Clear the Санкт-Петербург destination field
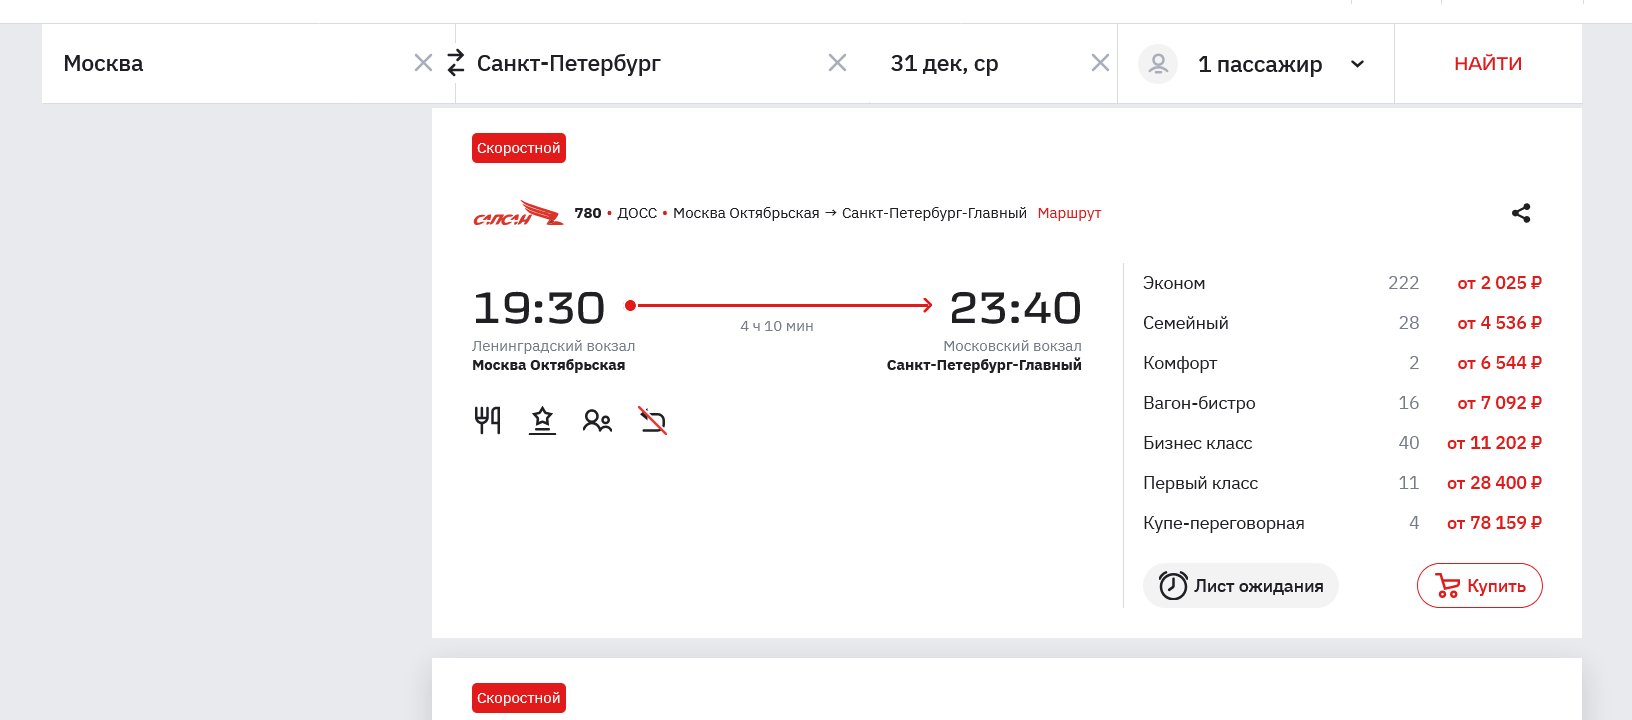 [x=837, y=63]
